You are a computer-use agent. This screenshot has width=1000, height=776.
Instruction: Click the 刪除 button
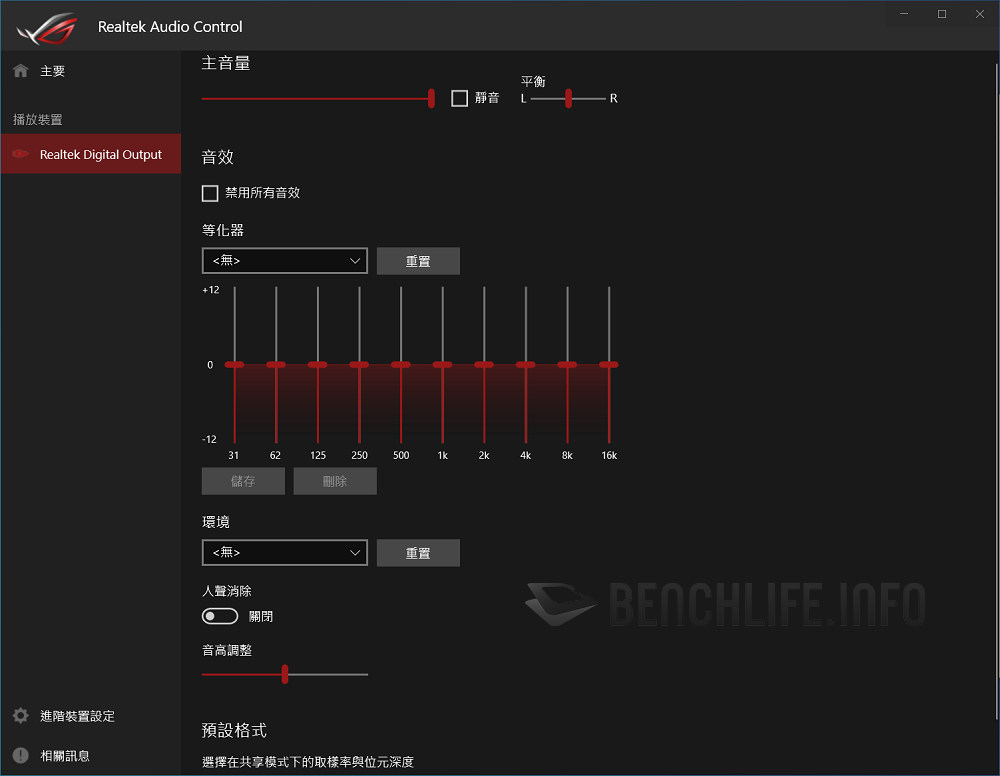335,481
